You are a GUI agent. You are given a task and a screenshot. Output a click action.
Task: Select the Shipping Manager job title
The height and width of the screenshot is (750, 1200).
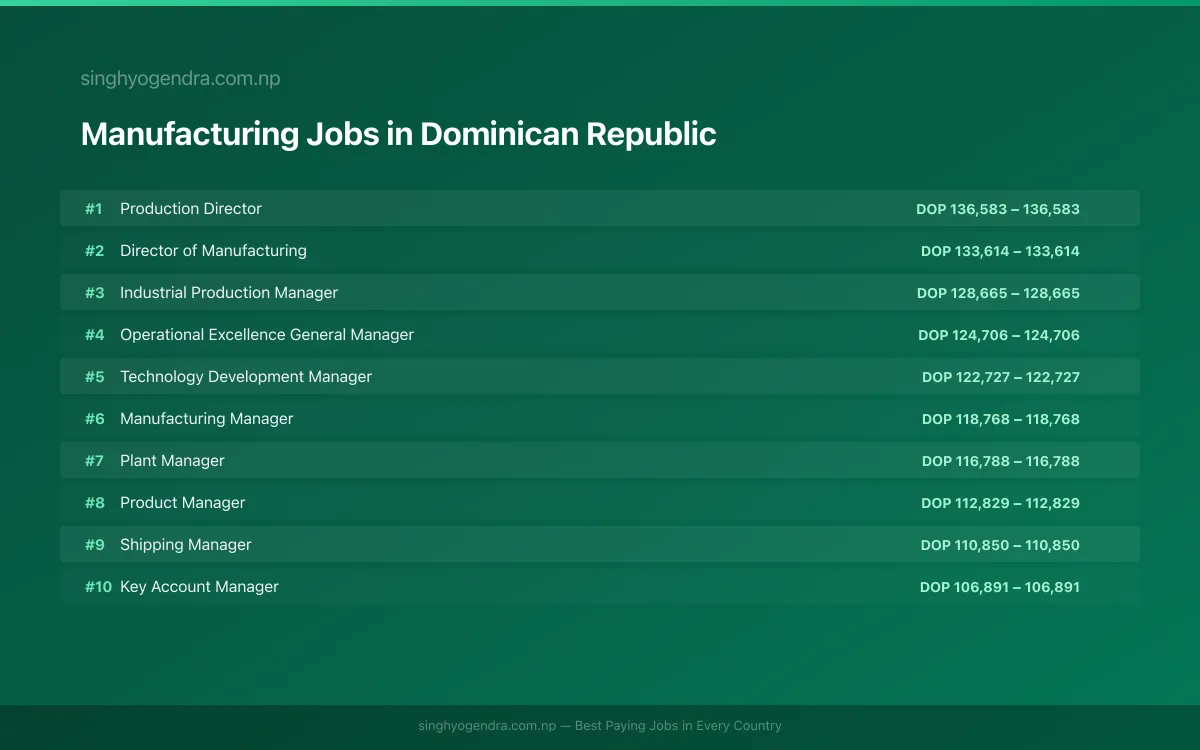coord(186,545)
